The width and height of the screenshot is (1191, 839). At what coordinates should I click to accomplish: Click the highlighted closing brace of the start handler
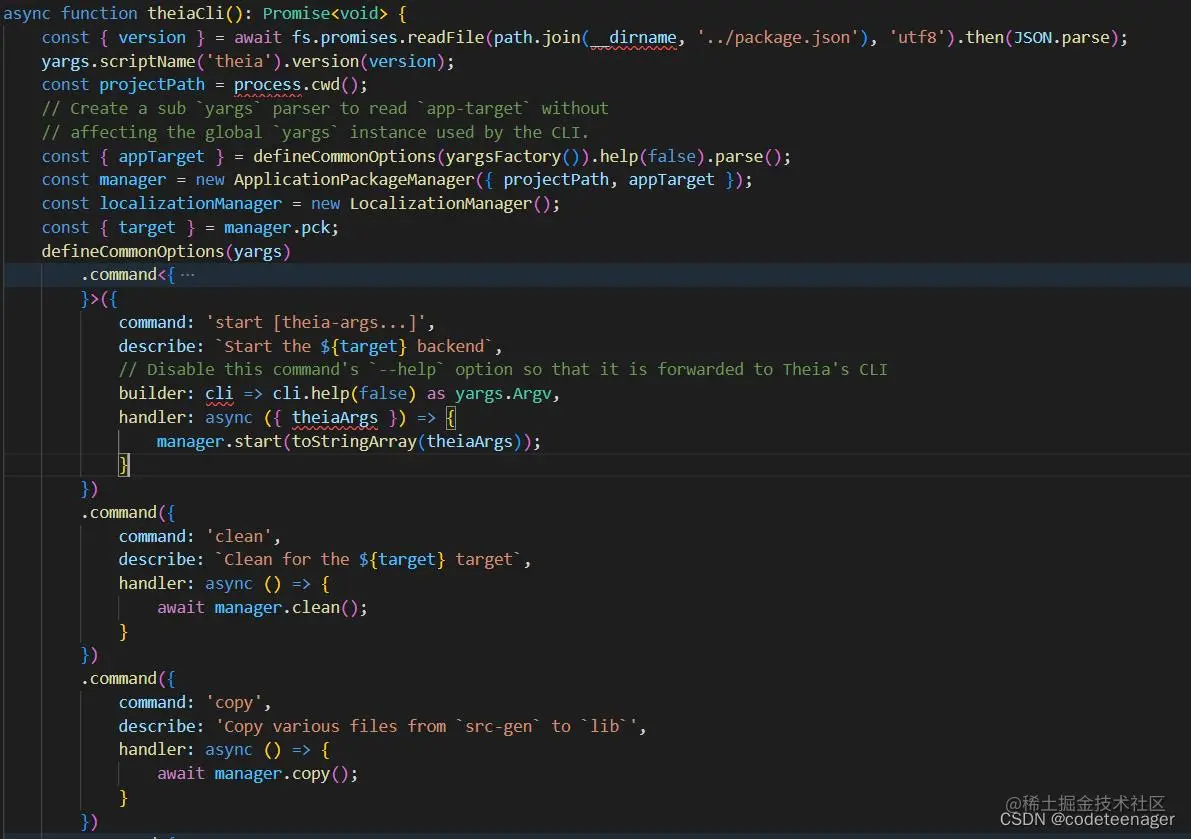[x=124, y=465]
